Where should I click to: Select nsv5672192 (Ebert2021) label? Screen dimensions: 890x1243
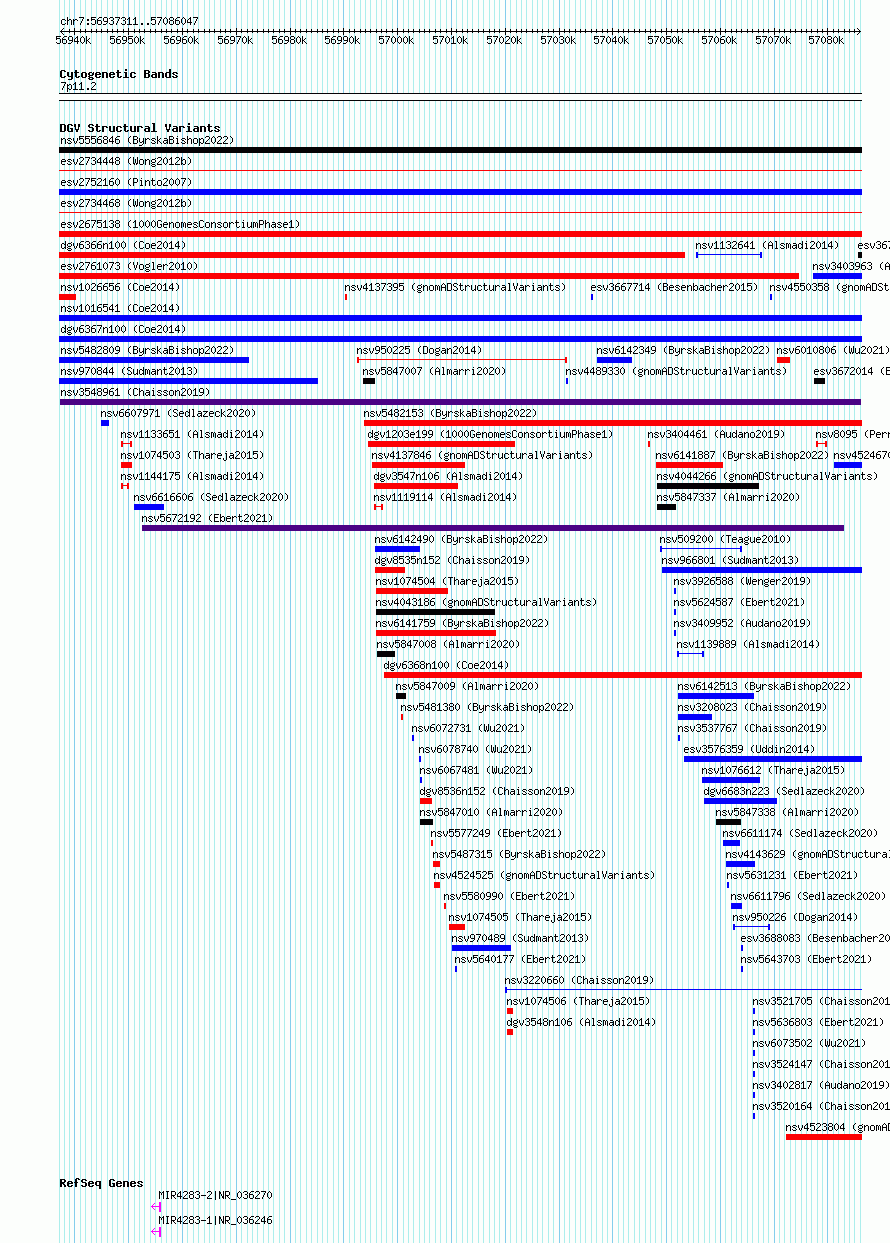207,518
